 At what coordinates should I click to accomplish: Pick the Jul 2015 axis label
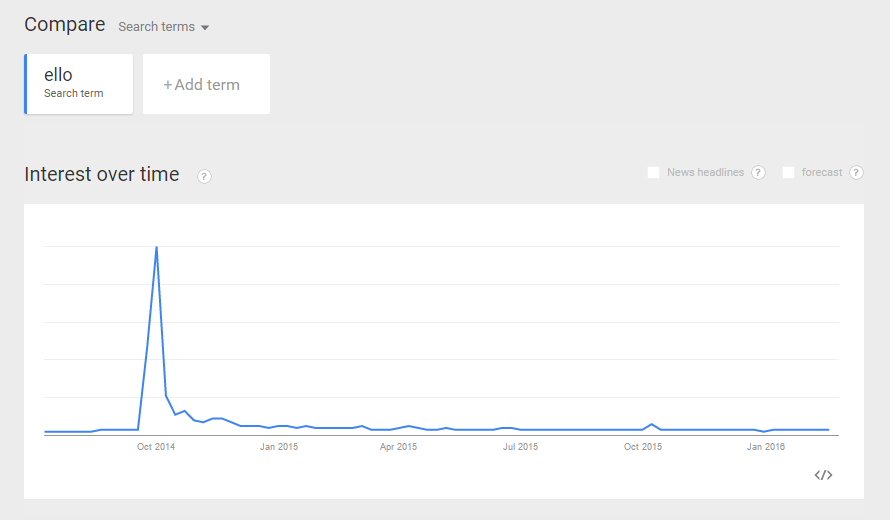point(520,447)
